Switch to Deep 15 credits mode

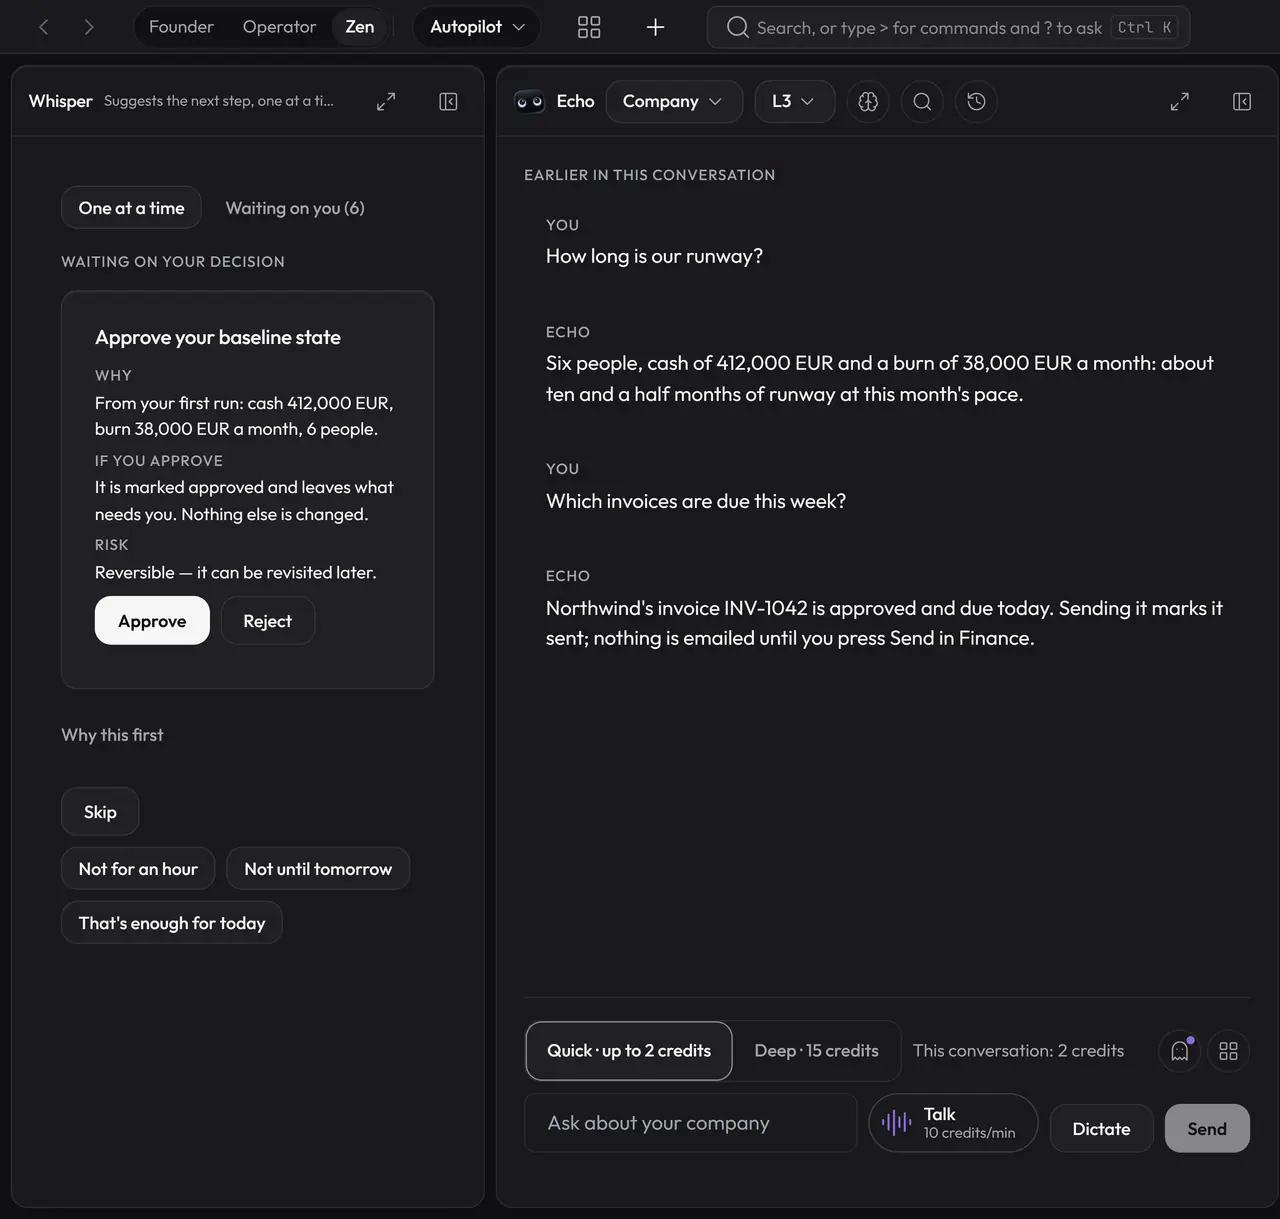[816, 1051]
